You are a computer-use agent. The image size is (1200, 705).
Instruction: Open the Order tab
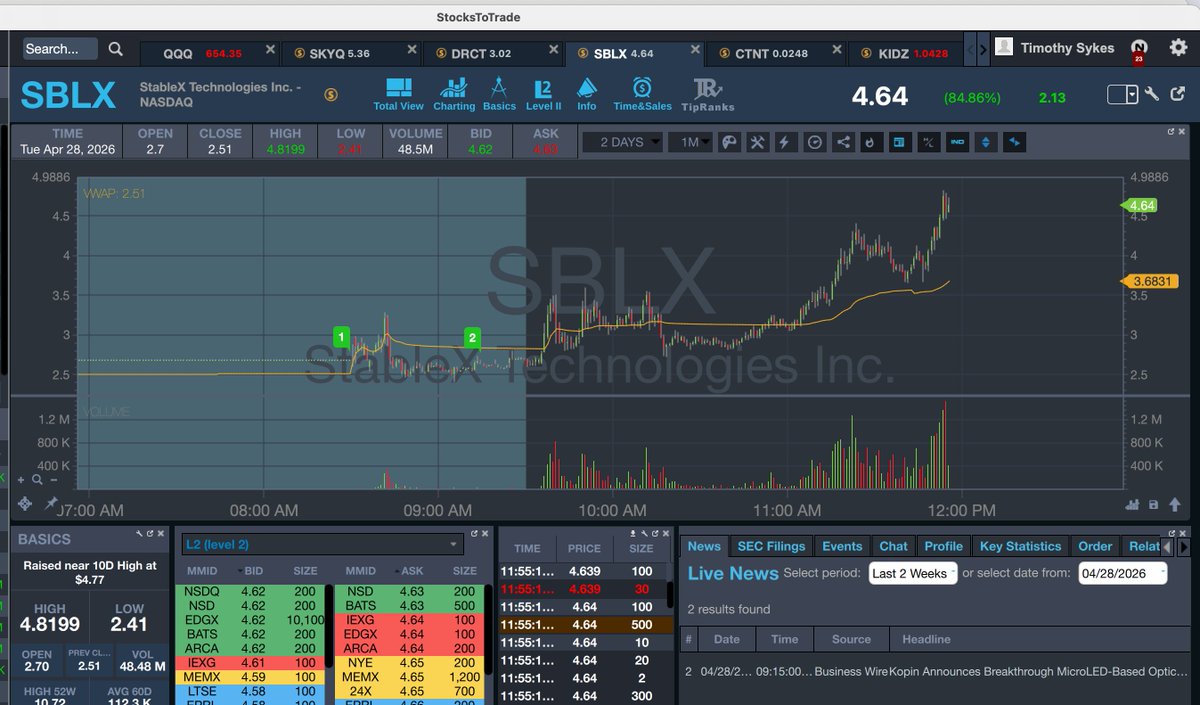1095,546
